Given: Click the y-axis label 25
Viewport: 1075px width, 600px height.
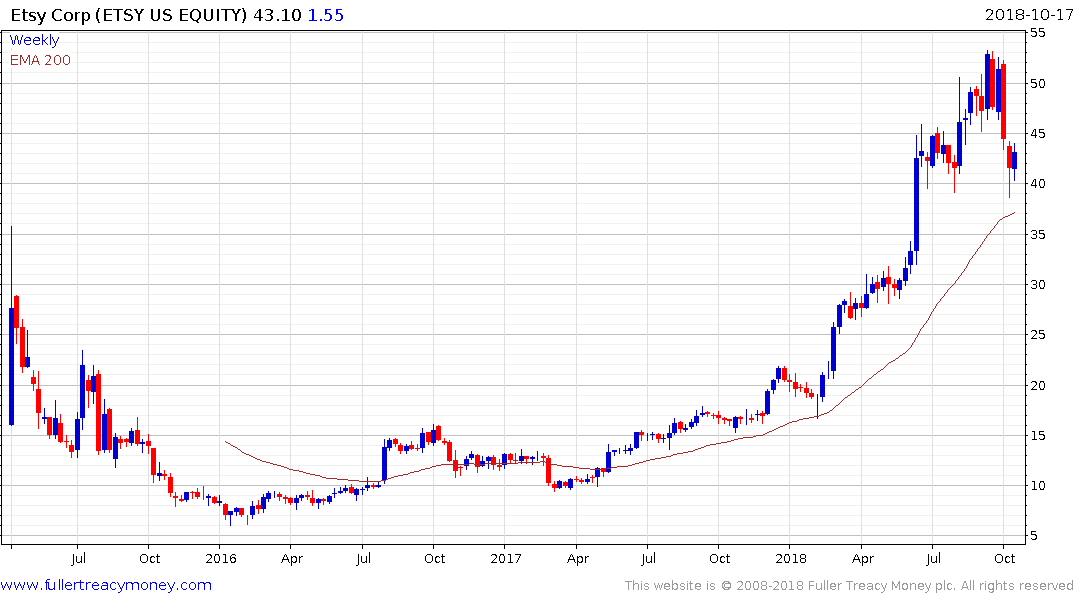Looking at the screenshot, I should [1037, 335].
